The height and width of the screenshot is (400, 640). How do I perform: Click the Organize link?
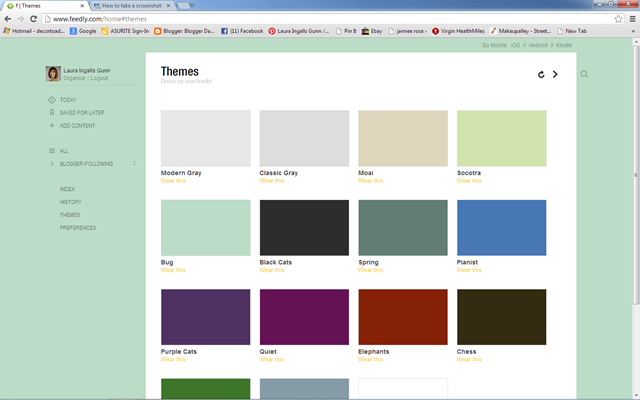pyautogui.click(x=74, y=78)
